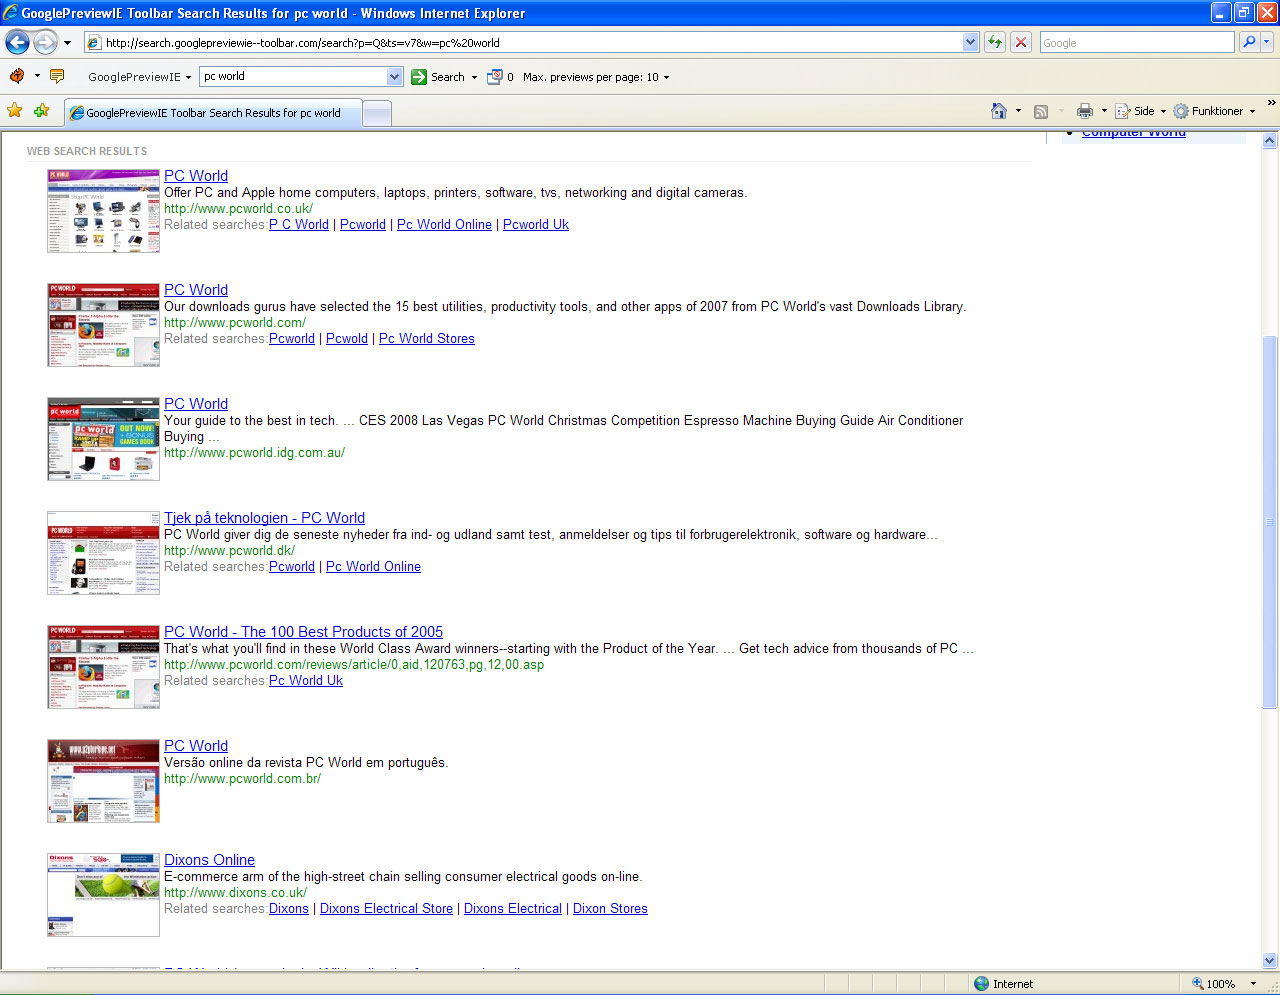Click the address bar URL field
Viewport: 1280px width, 995px height.
click(x=523, y=43)
